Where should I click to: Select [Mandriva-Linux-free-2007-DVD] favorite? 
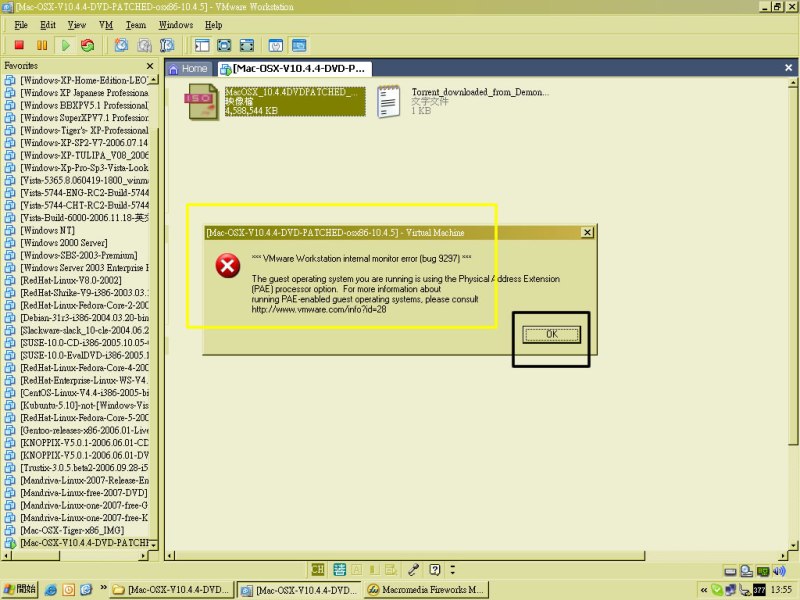click(x=76, y=493)
